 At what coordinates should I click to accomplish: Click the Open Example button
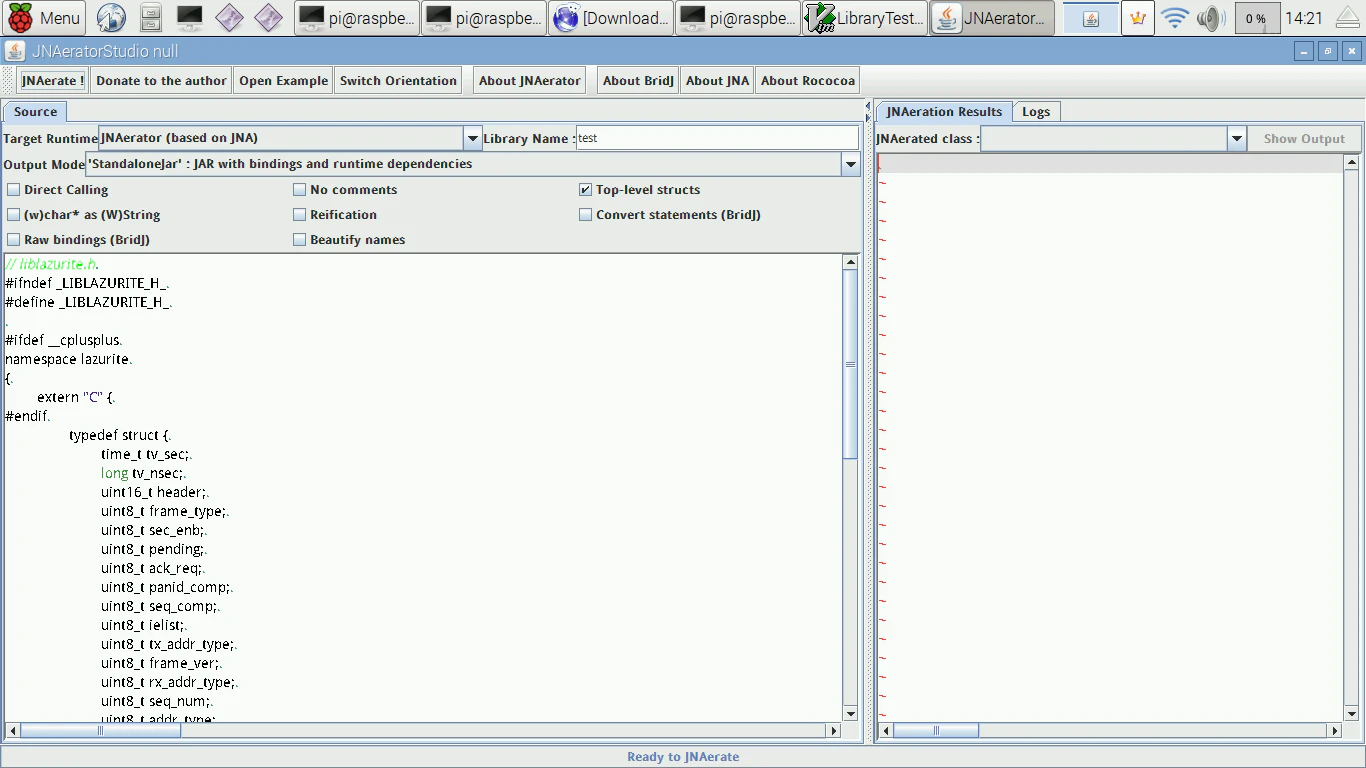283,81
